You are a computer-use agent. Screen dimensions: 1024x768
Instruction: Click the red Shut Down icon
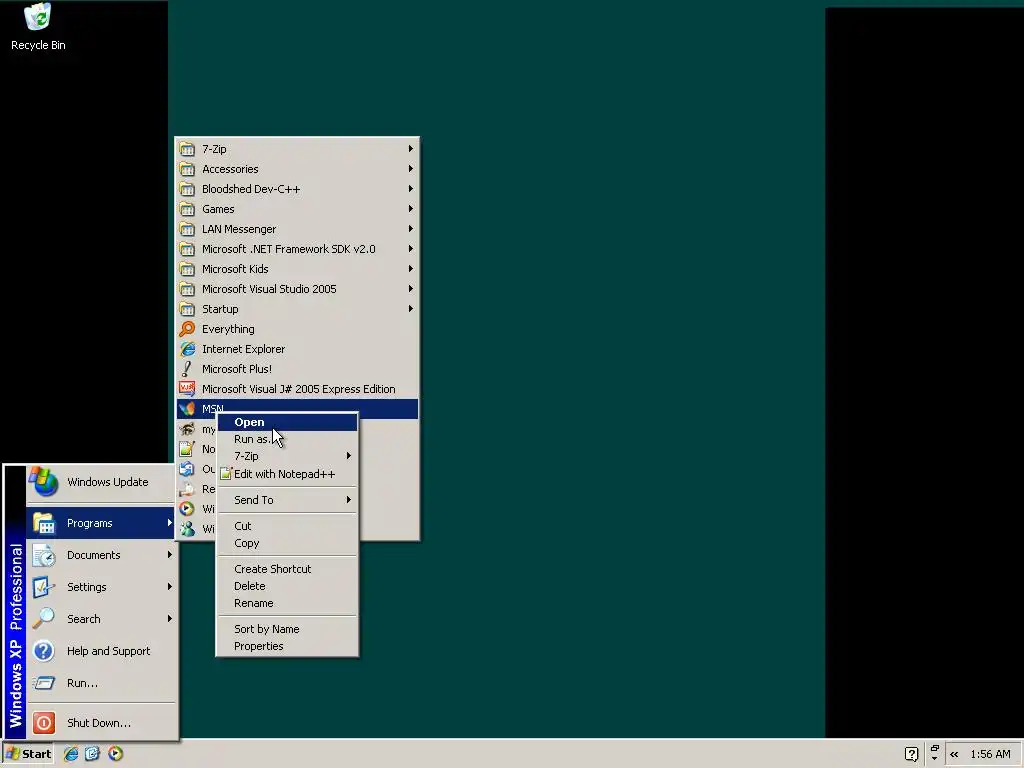[x=44, y=723]
